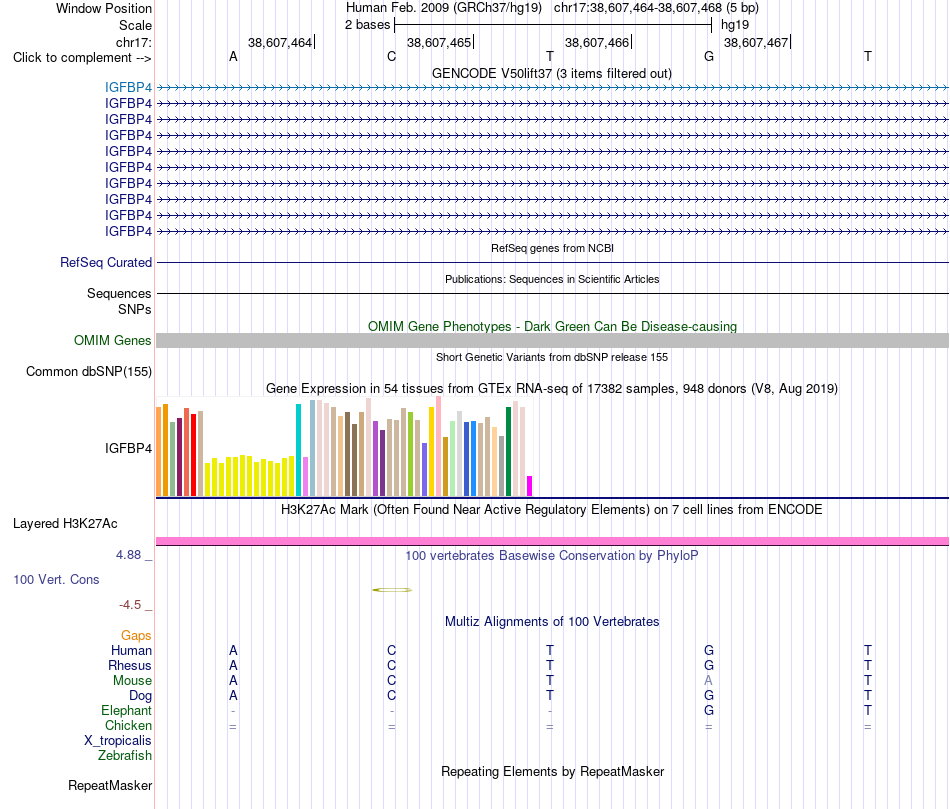The image size is (950, 809).
Task: Click the Rhesus species label
Action: point(130,665)
